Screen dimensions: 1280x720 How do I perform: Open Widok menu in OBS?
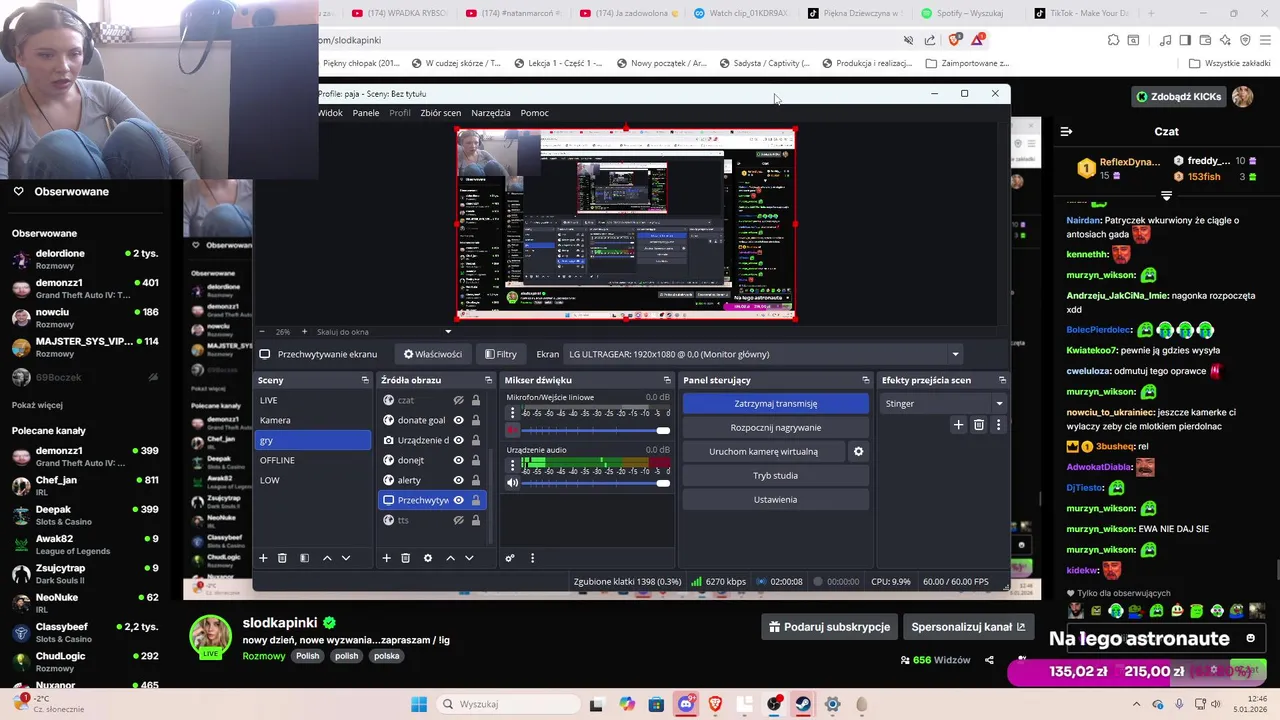pos(330,113)
